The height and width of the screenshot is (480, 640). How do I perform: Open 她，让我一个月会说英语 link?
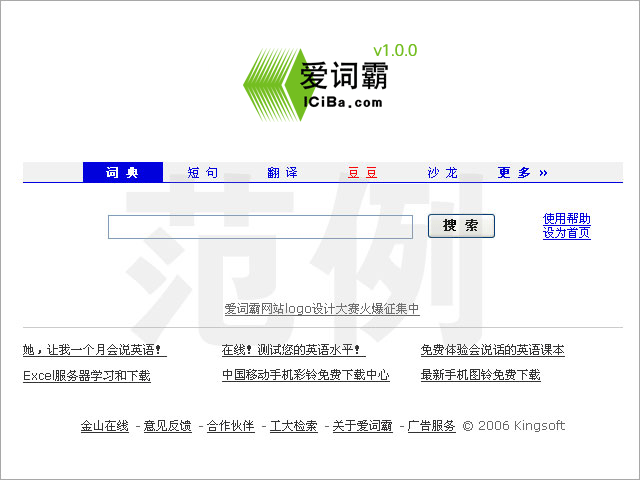tap(95, 350)
